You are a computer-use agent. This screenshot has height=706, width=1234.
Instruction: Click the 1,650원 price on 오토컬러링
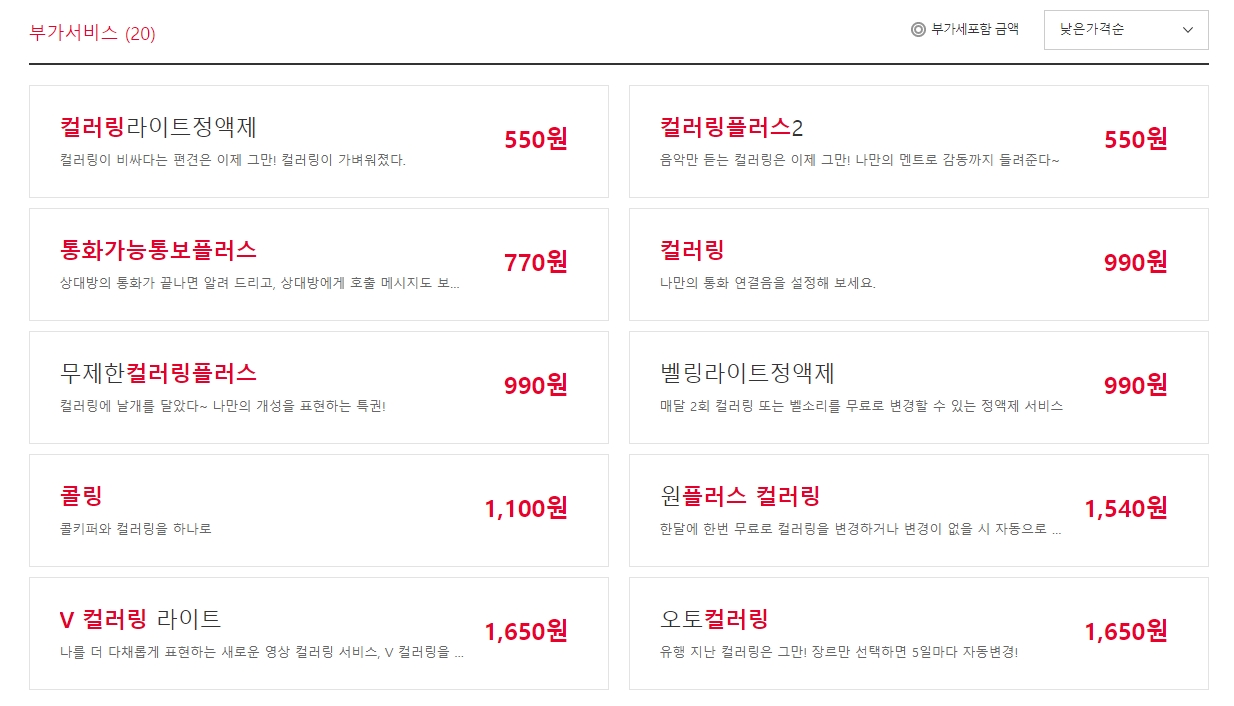(x=1127, y=631)
